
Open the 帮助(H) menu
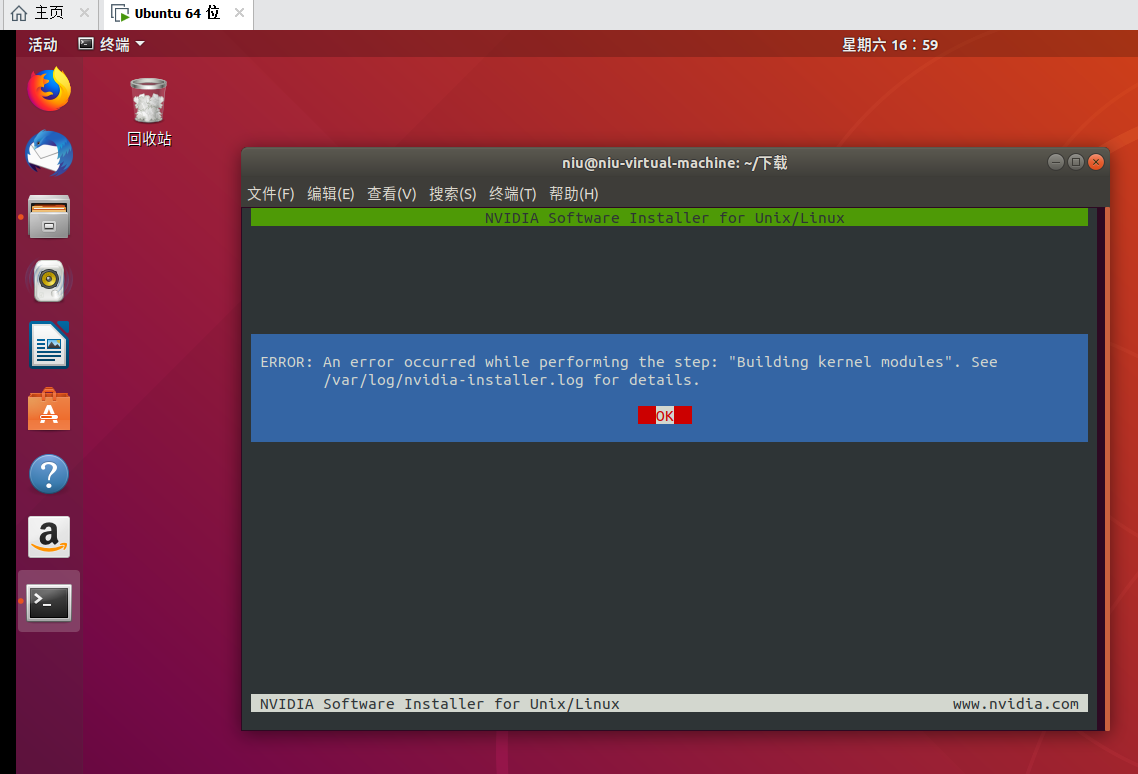click(574, 194)
